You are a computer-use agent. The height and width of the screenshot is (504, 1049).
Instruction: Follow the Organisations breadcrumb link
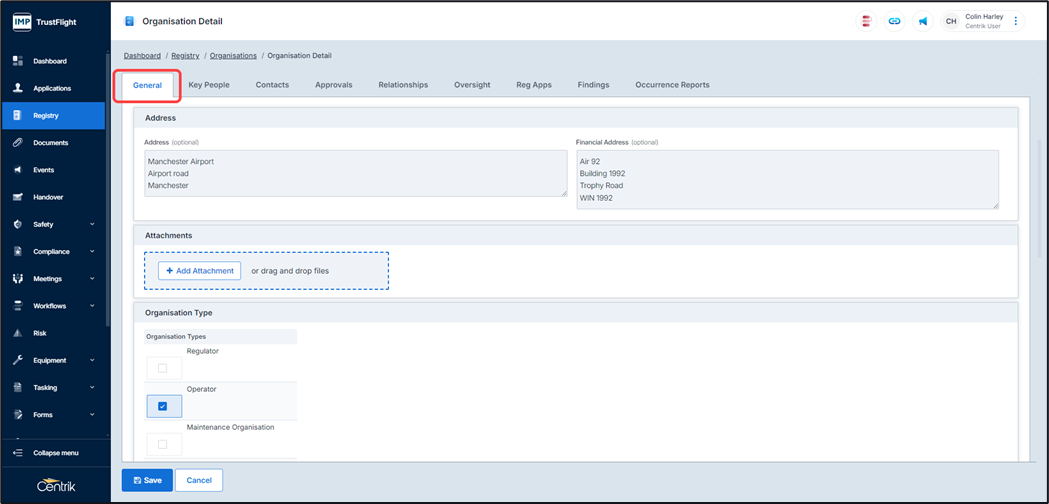233,56
